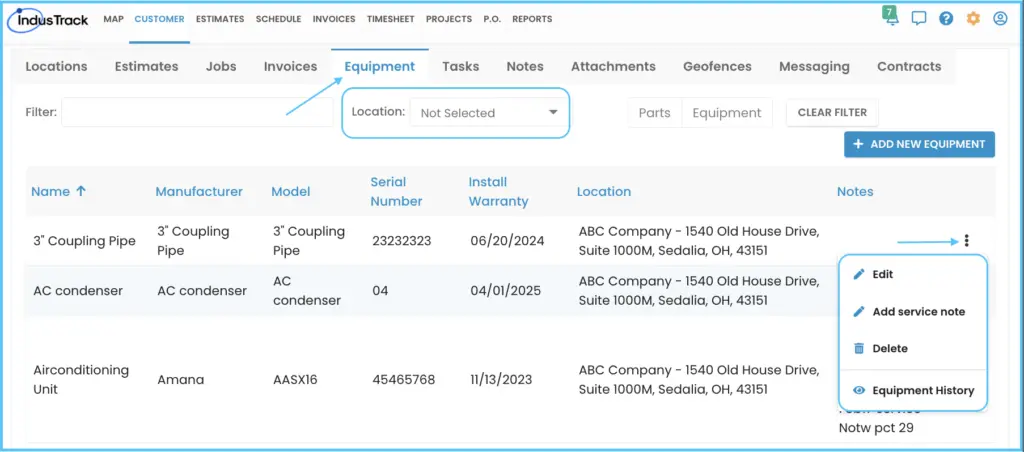
Task: Click serial number 45465768
Action: [404, 379]
